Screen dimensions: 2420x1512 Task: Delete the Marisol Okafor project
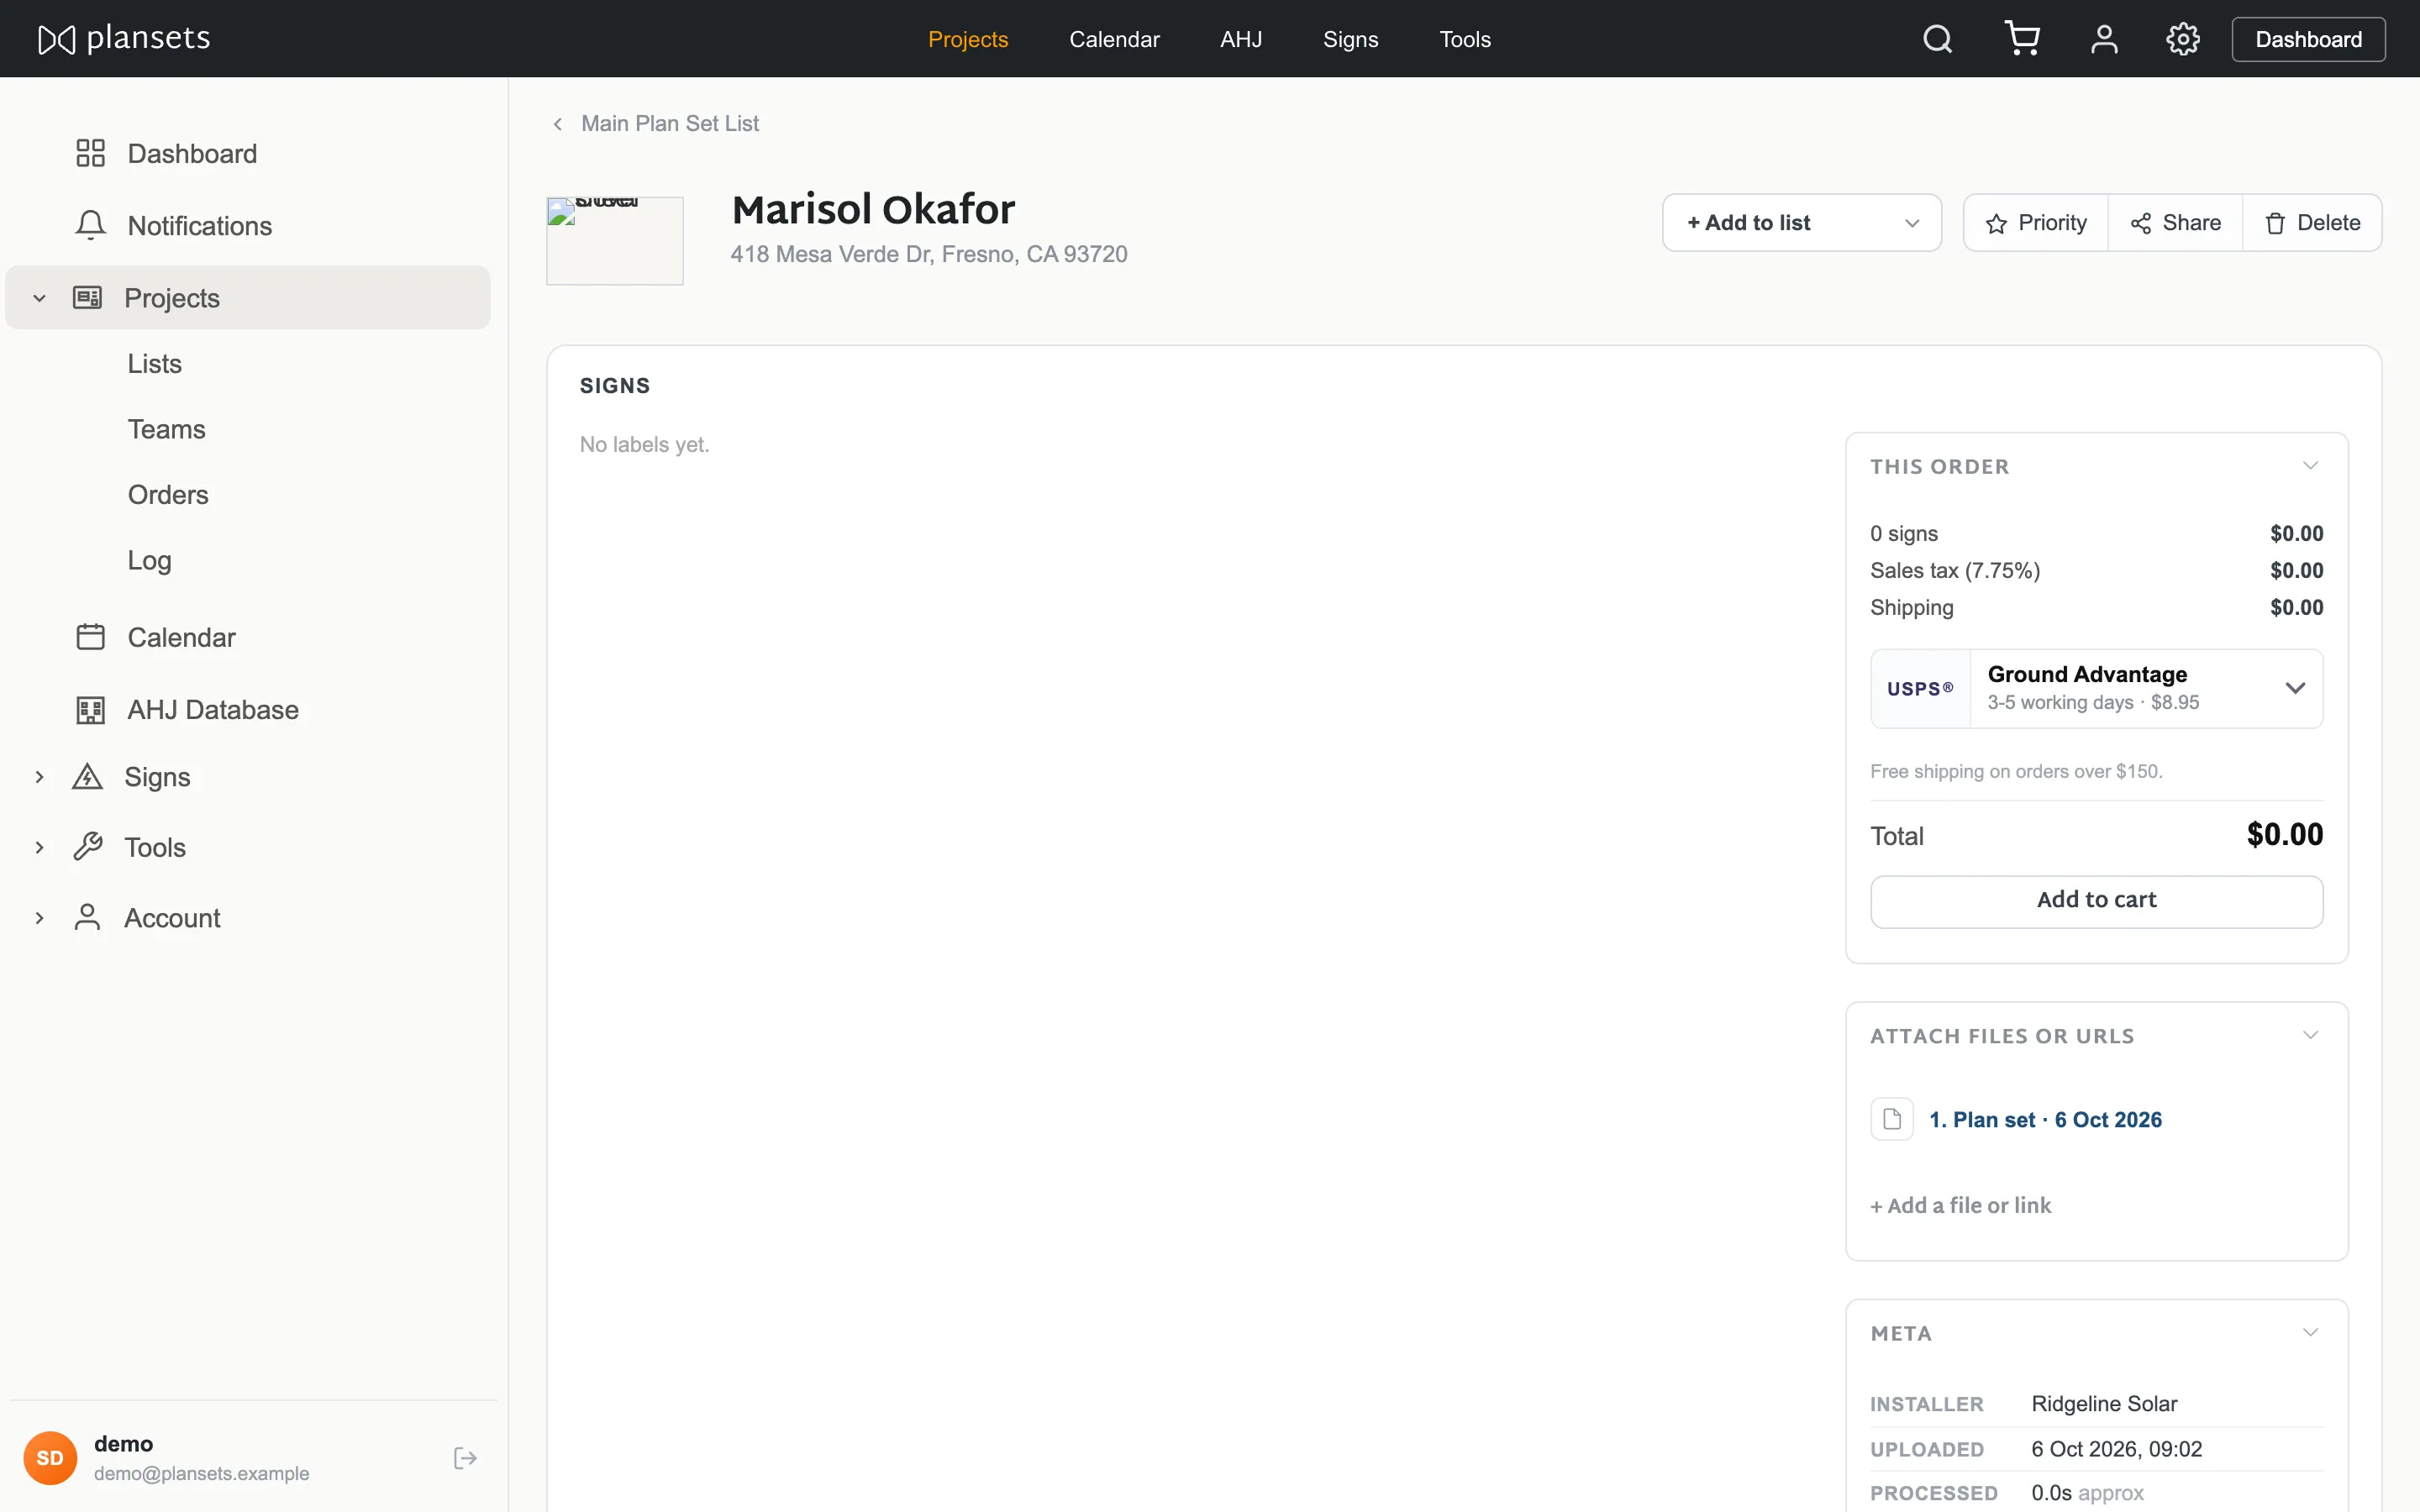[2312, 223]
